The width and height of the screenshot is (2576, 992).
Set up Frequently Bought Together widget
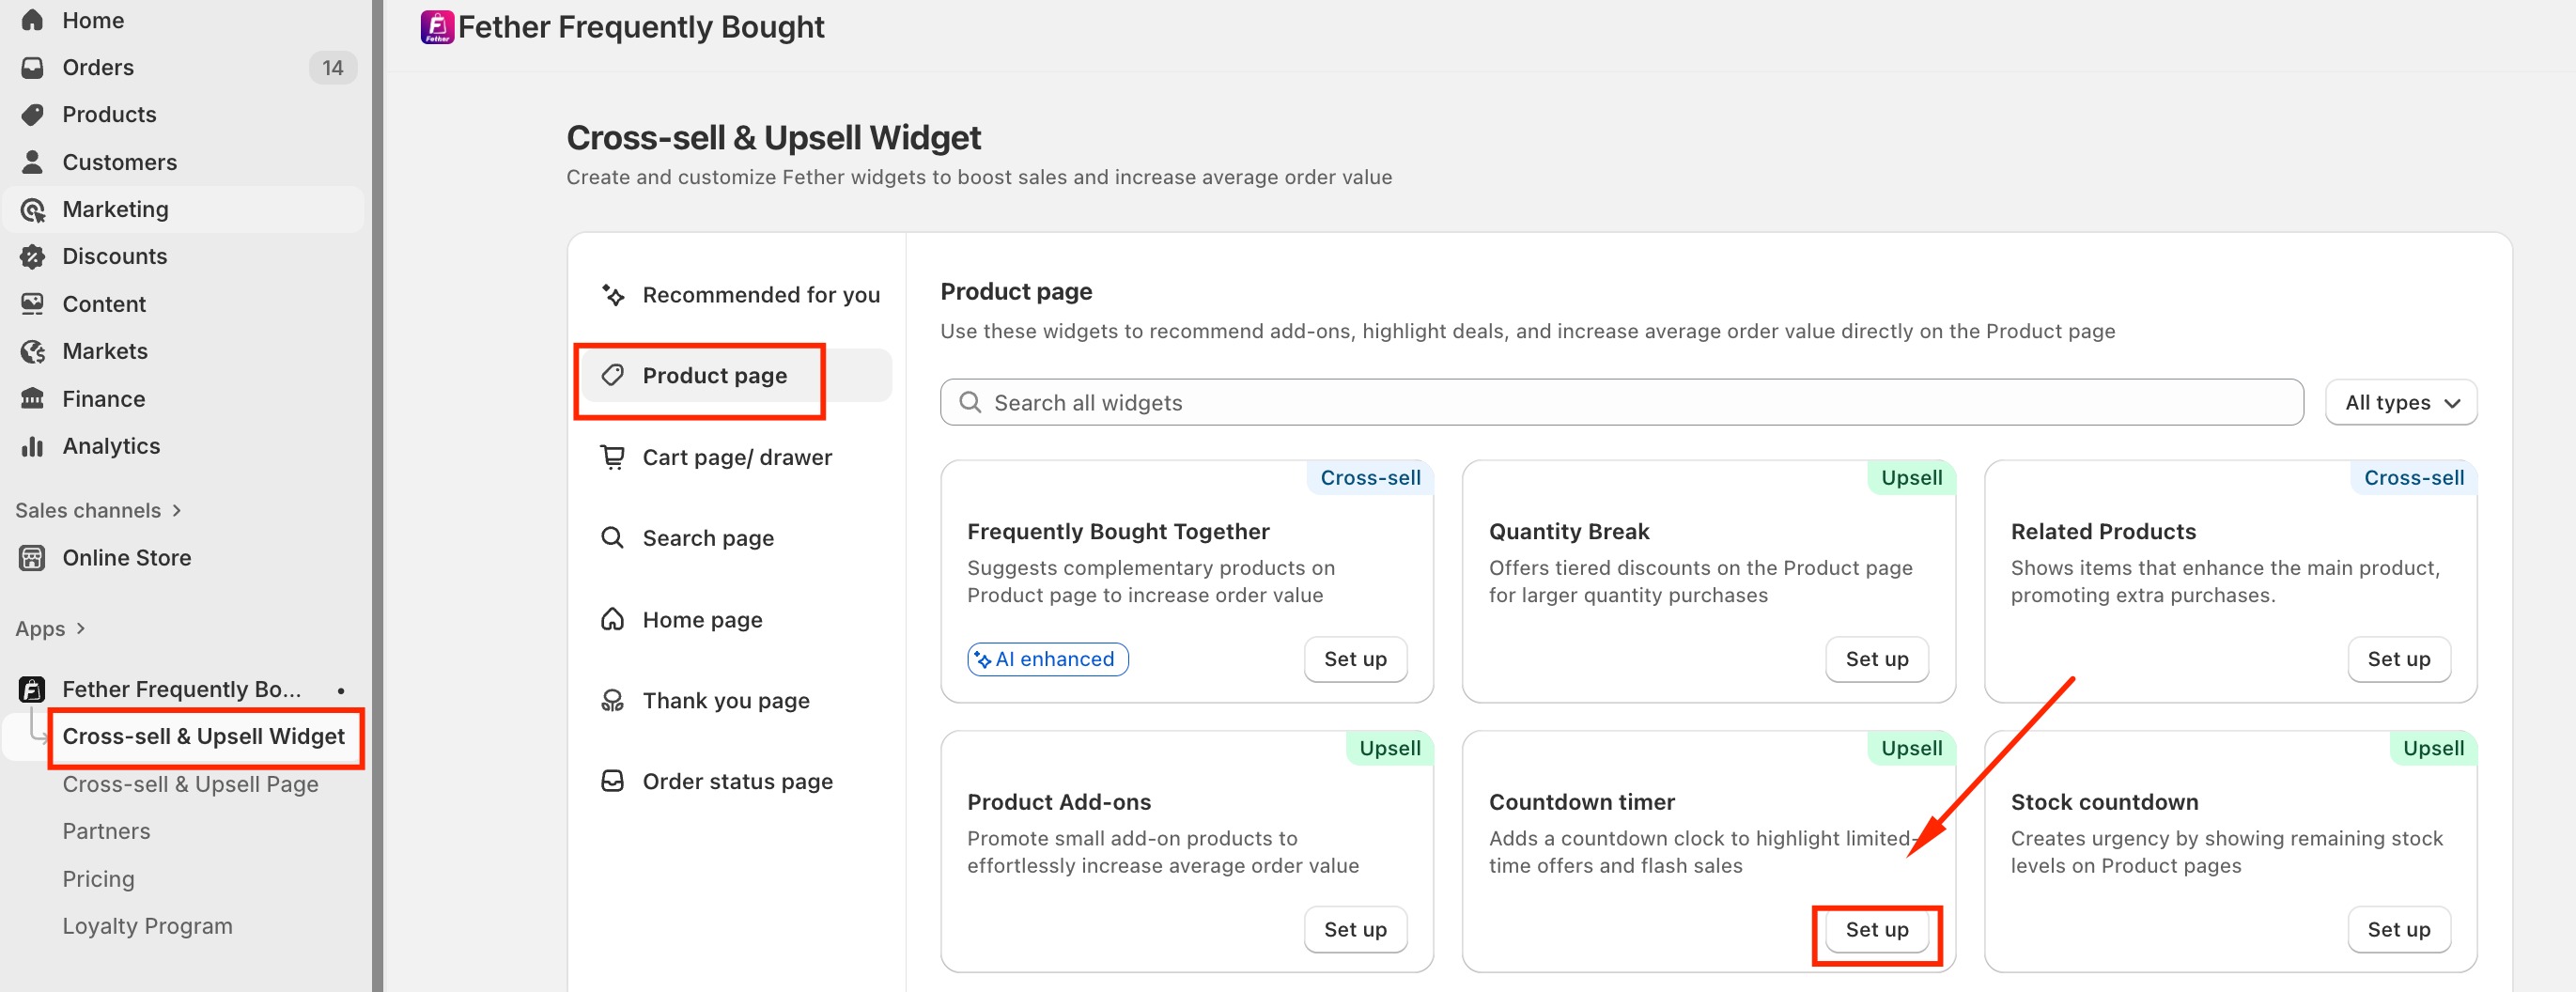coord(1355,659)
